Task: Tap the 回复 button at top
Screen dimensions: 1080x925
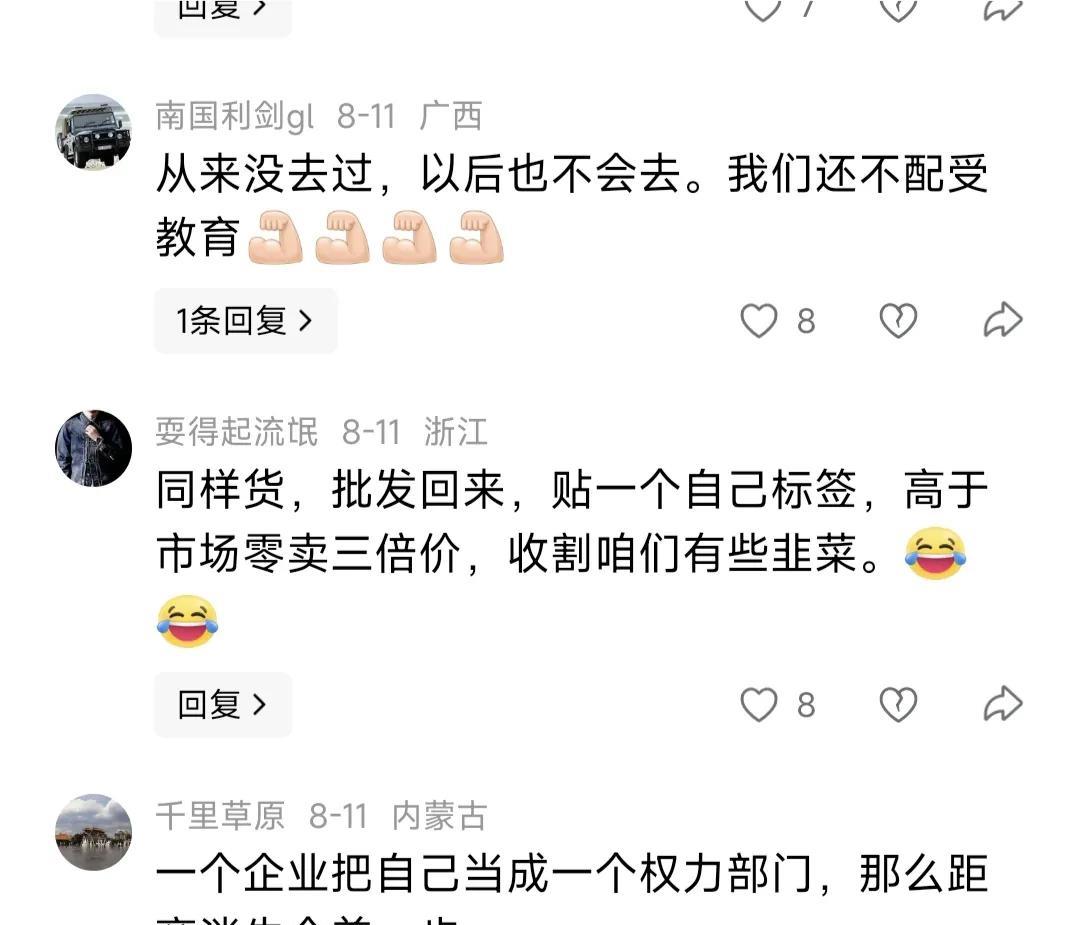Action: (x=223, y=15)
